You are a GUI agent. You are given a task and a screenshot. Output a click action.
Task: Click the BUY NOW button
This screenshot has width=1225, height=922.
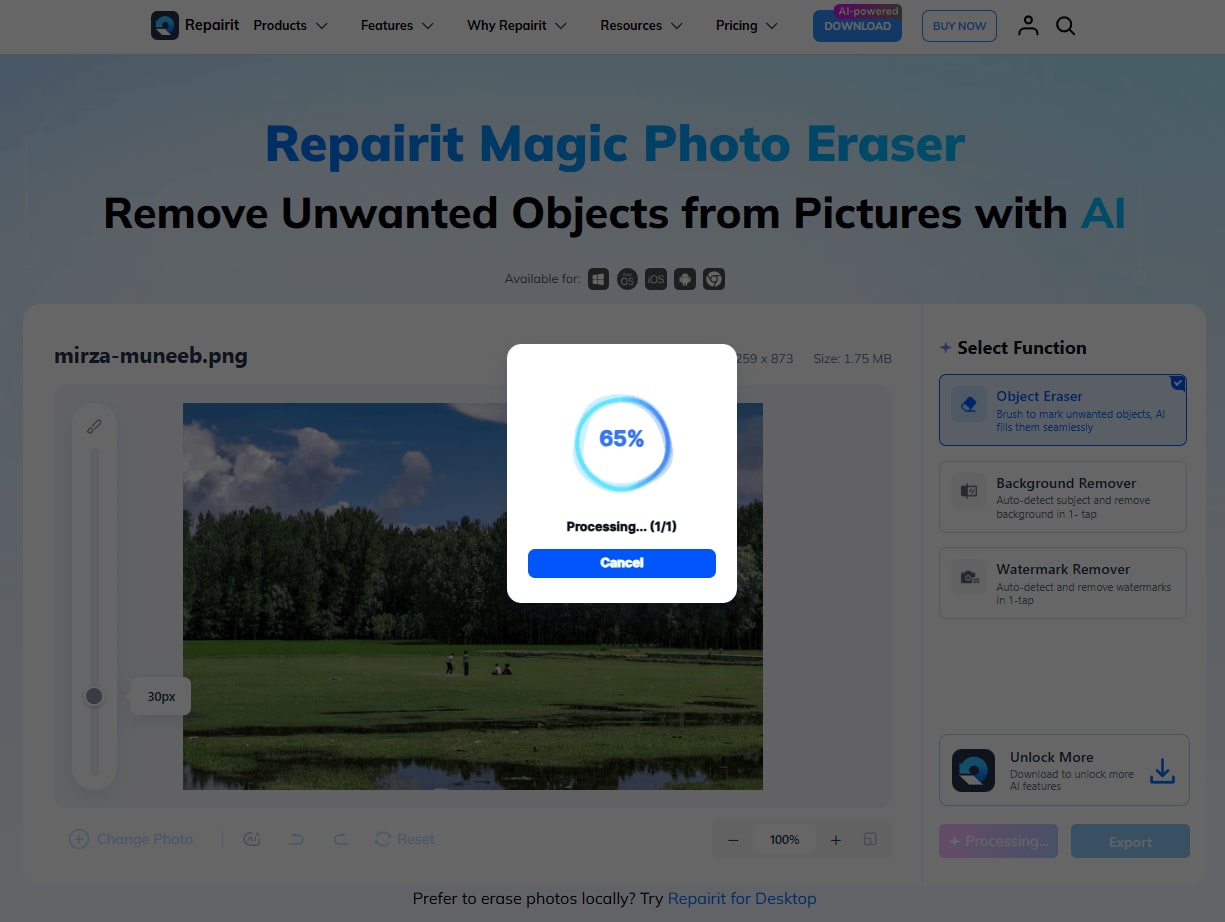pyautogui.click(x=959, y=26)
